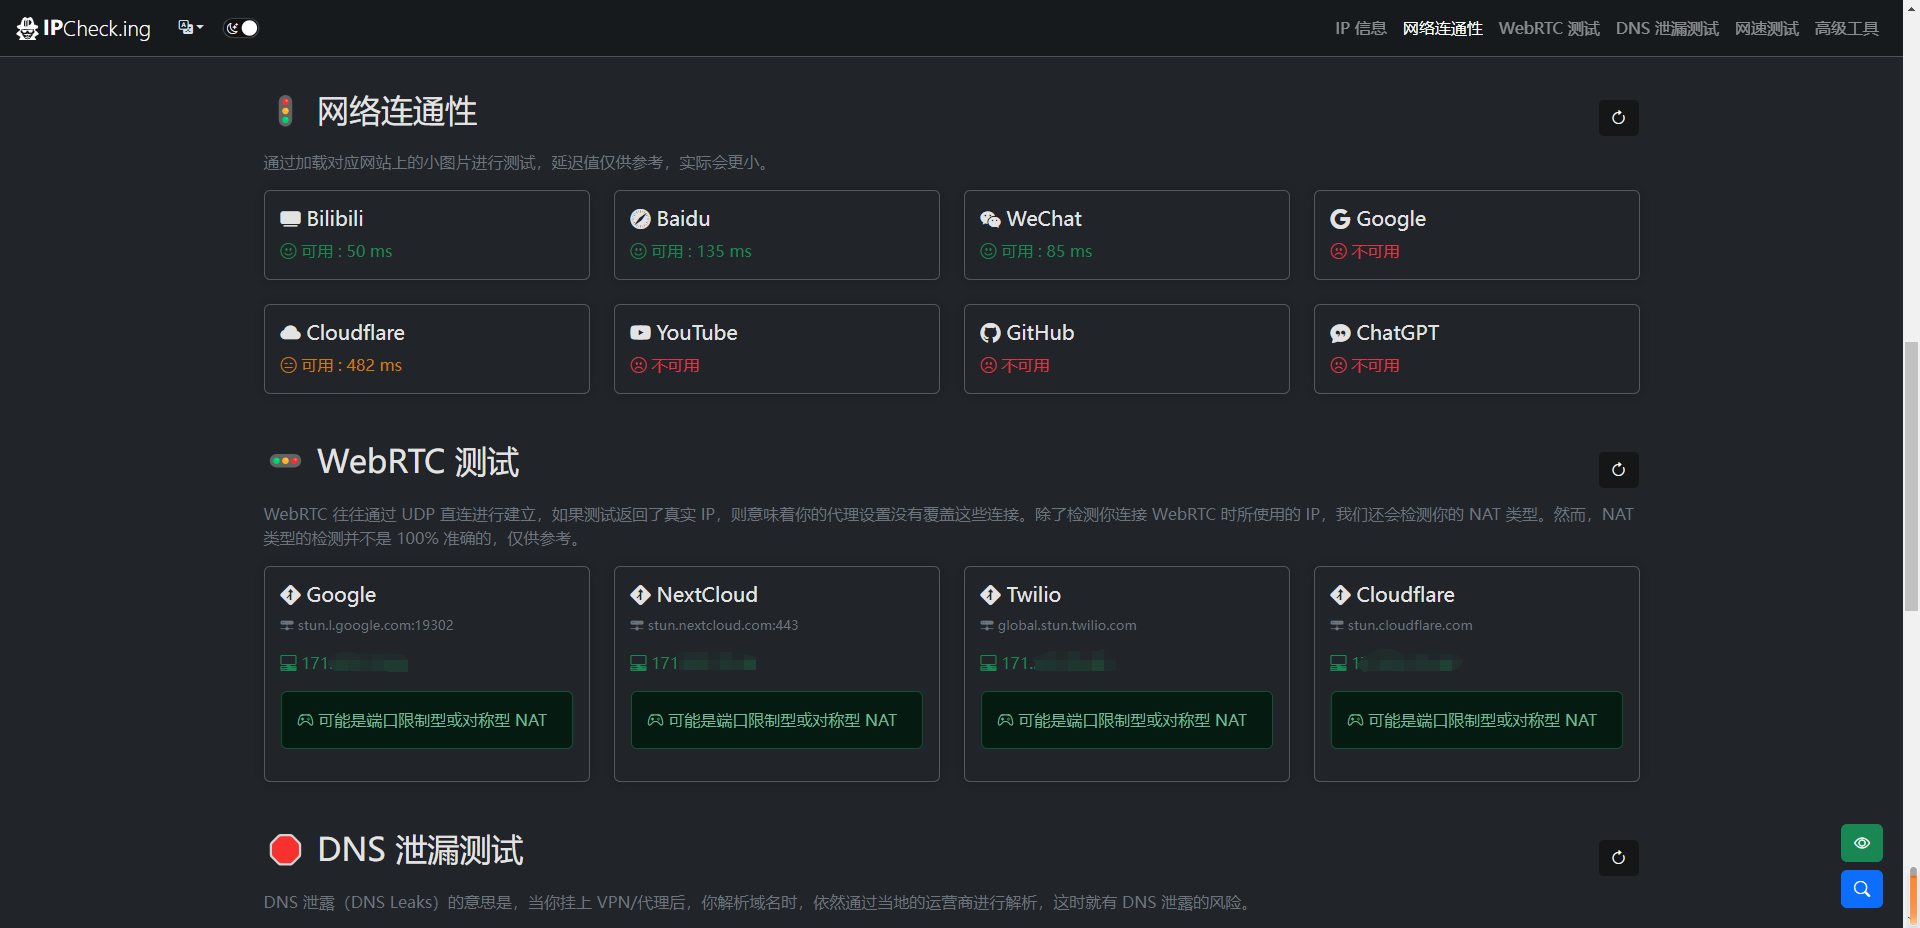Rerun the DNS 泄漏测试 refresh icon
The image size is (1920, 928).
pyautogui.click(x=1618, y=858)
